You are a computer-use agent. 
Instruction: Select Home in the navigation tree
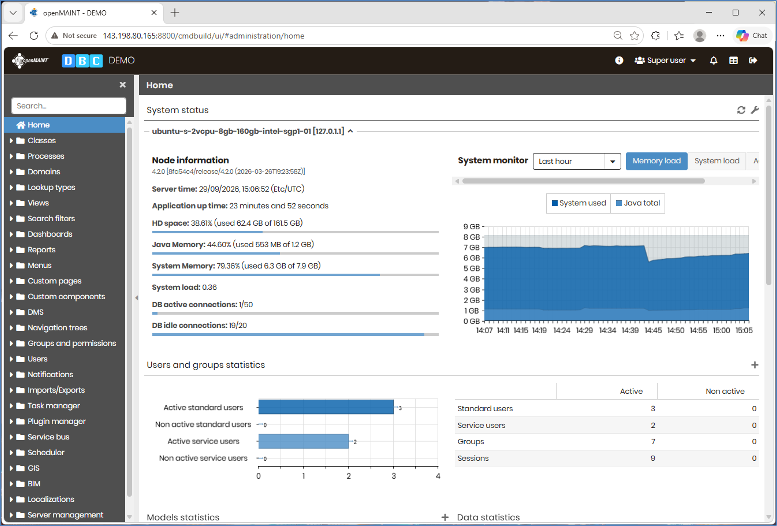click(64, 125)
